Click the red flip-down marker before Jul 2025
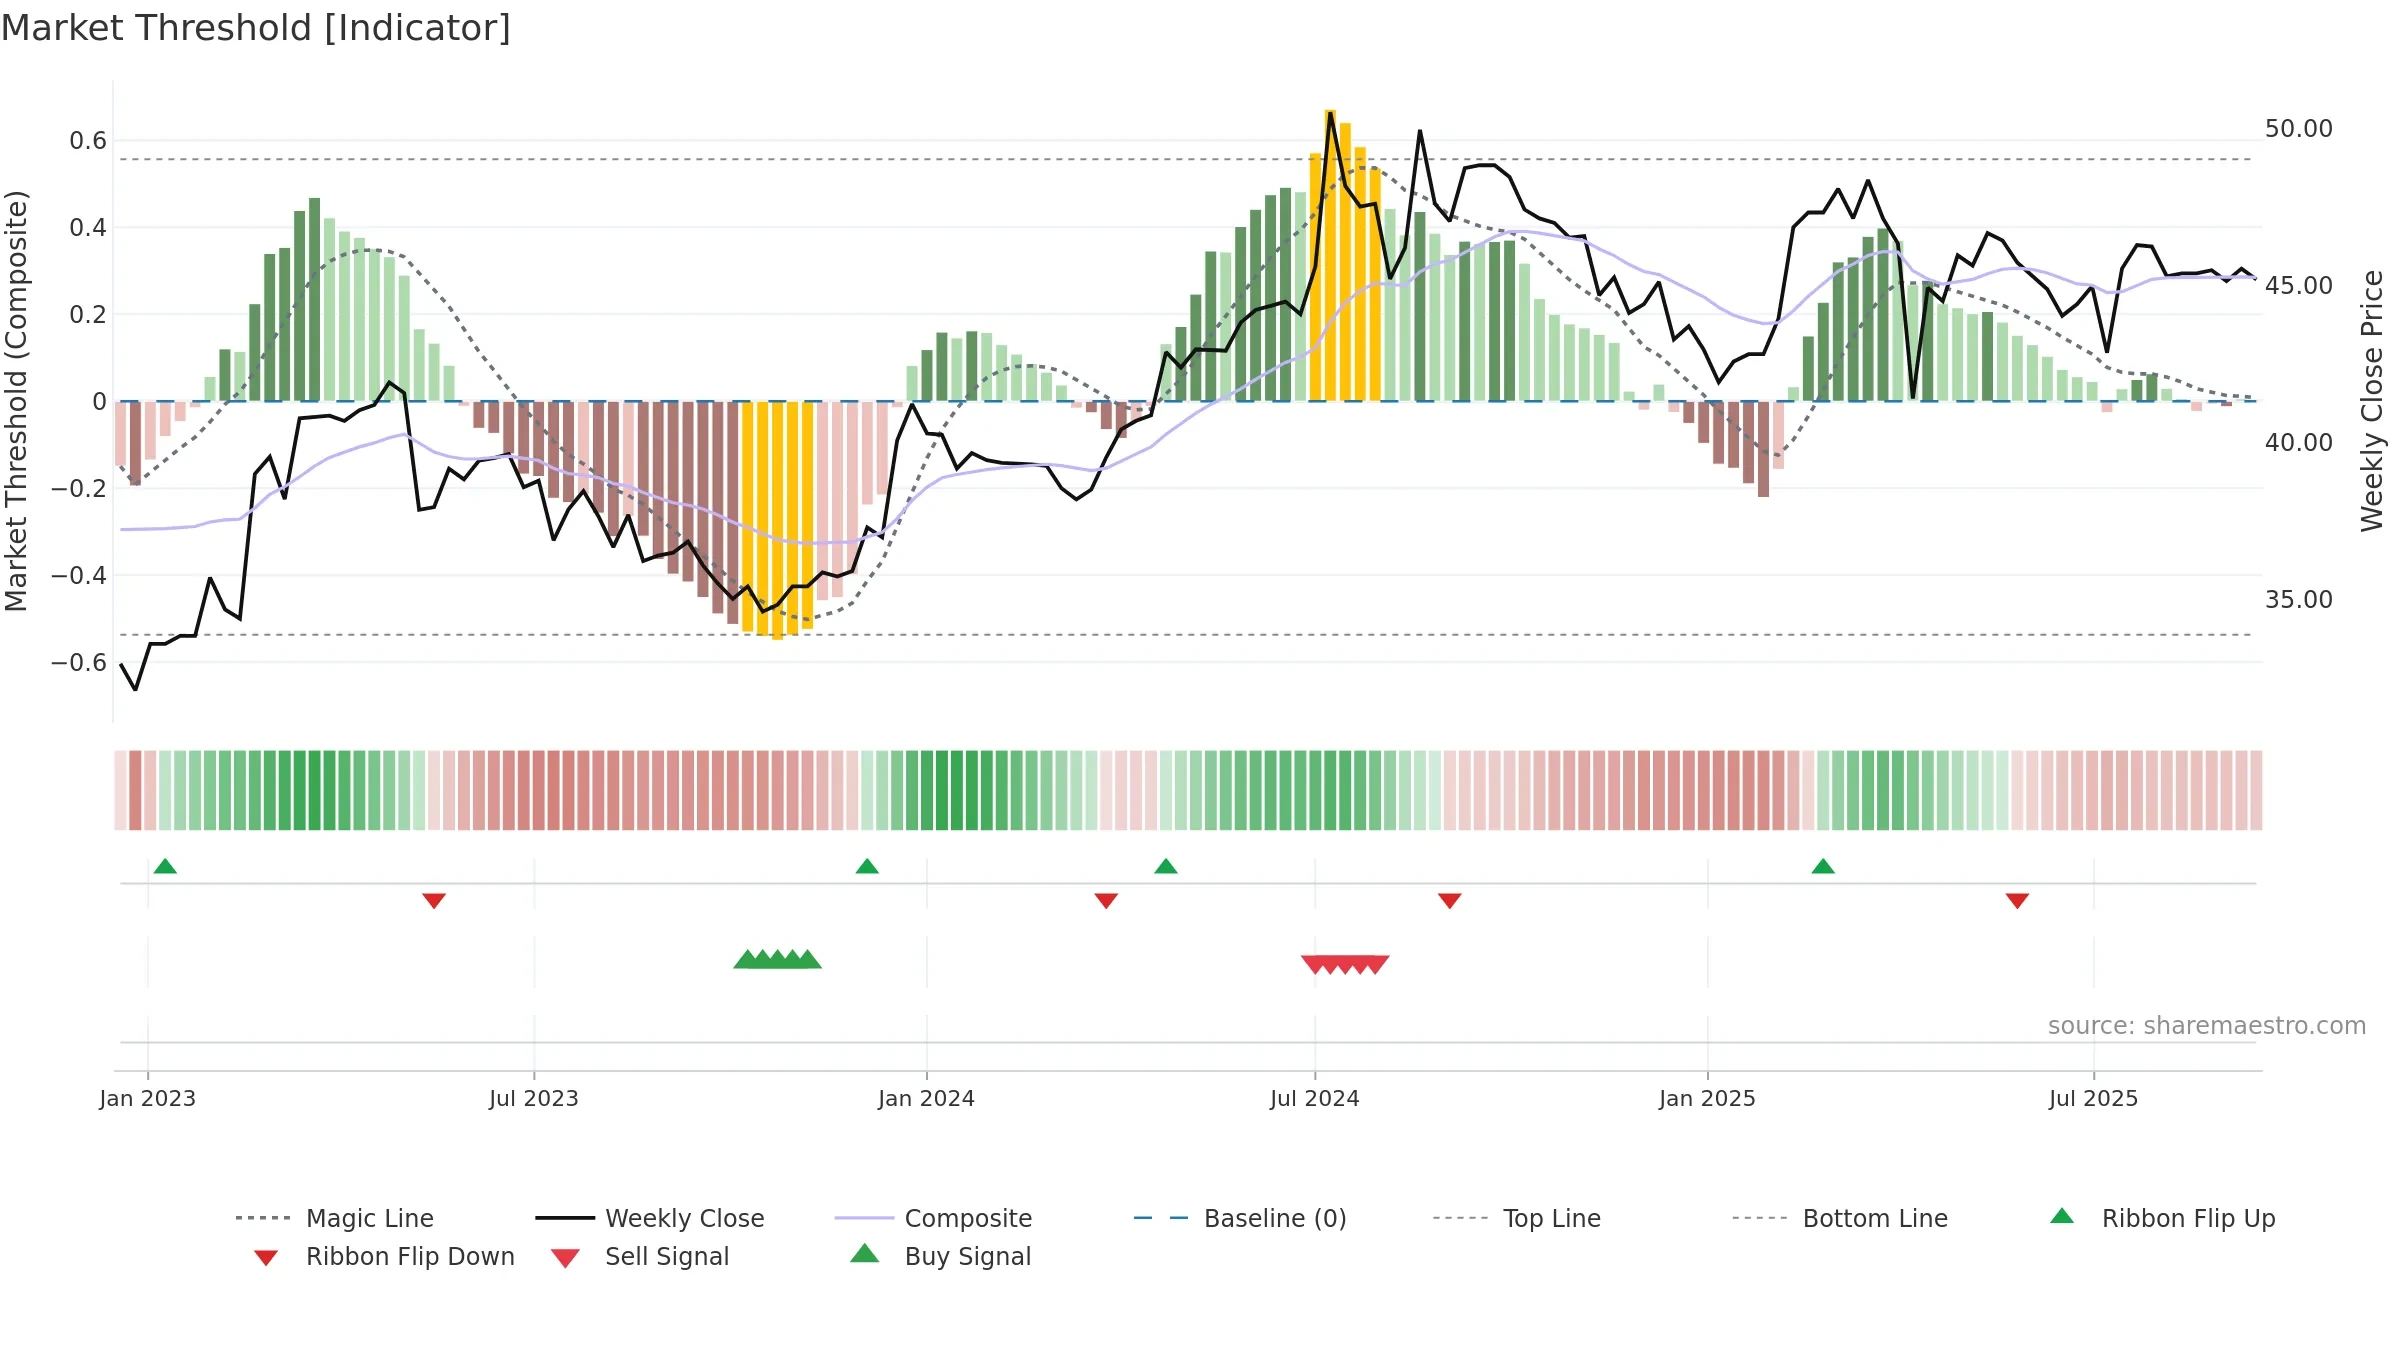2400x1350 pixels. point(2017,901)
